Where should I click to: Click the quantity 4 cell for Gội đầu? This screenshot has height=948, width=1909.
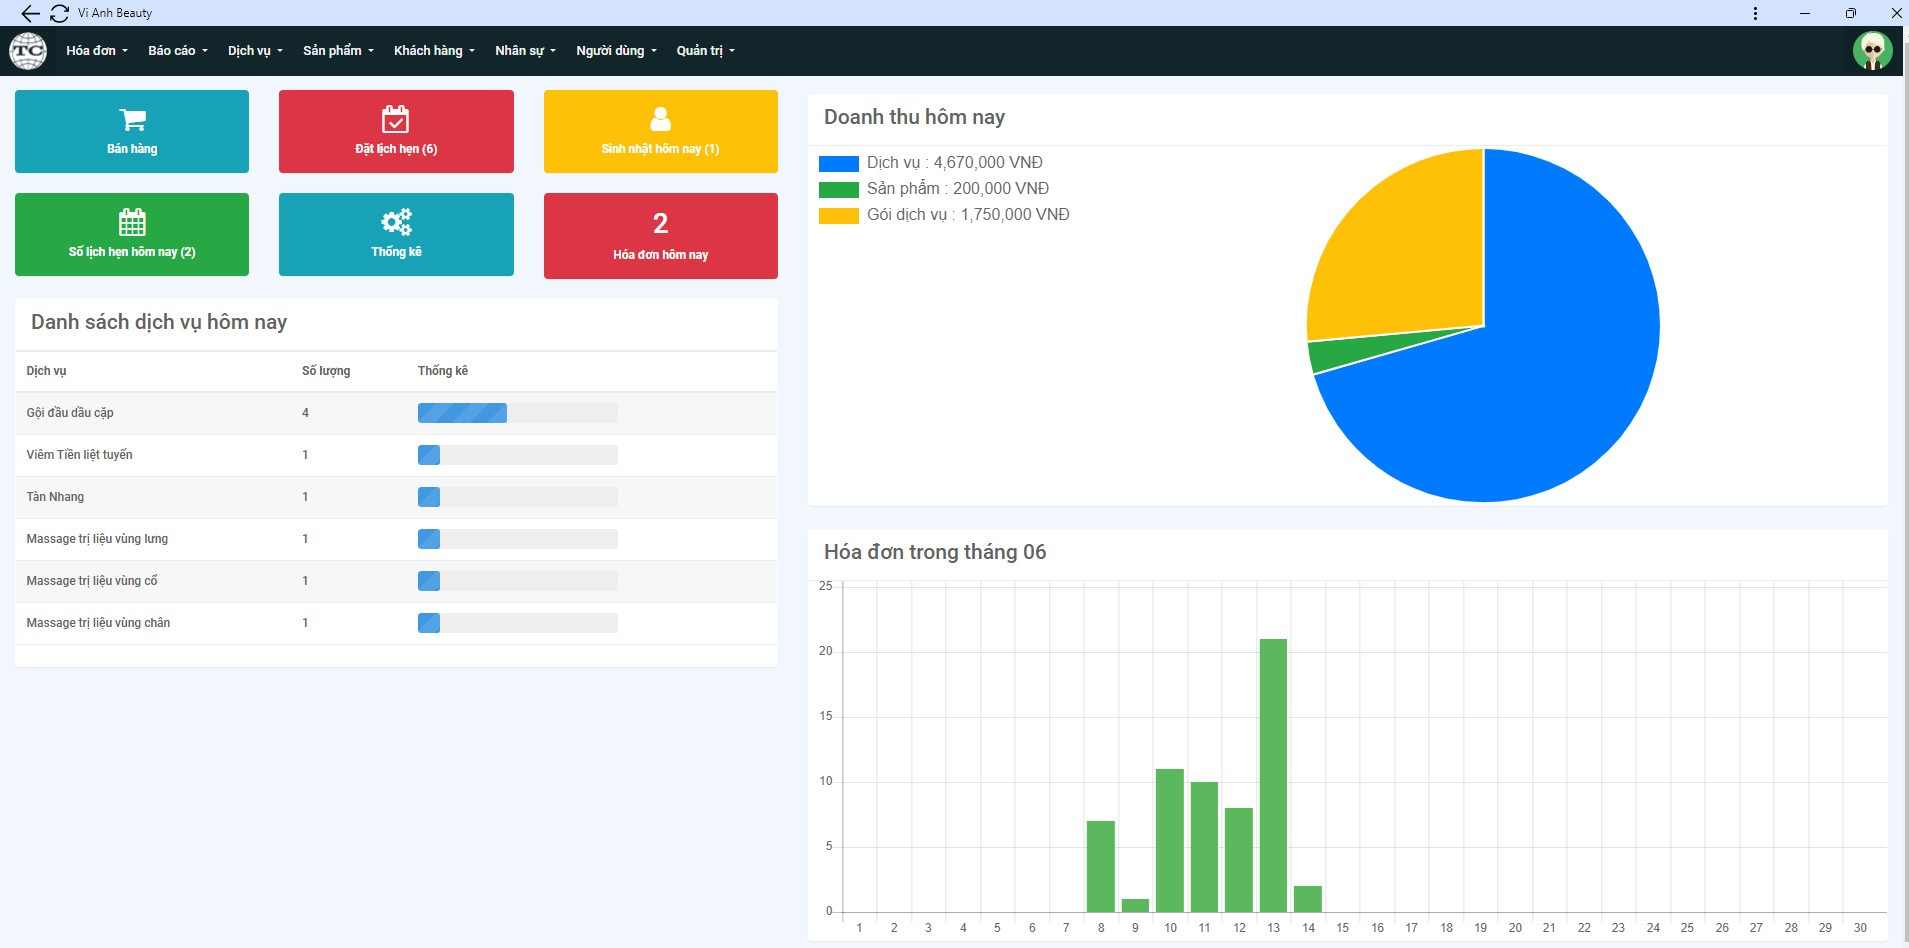coord(305,413)
